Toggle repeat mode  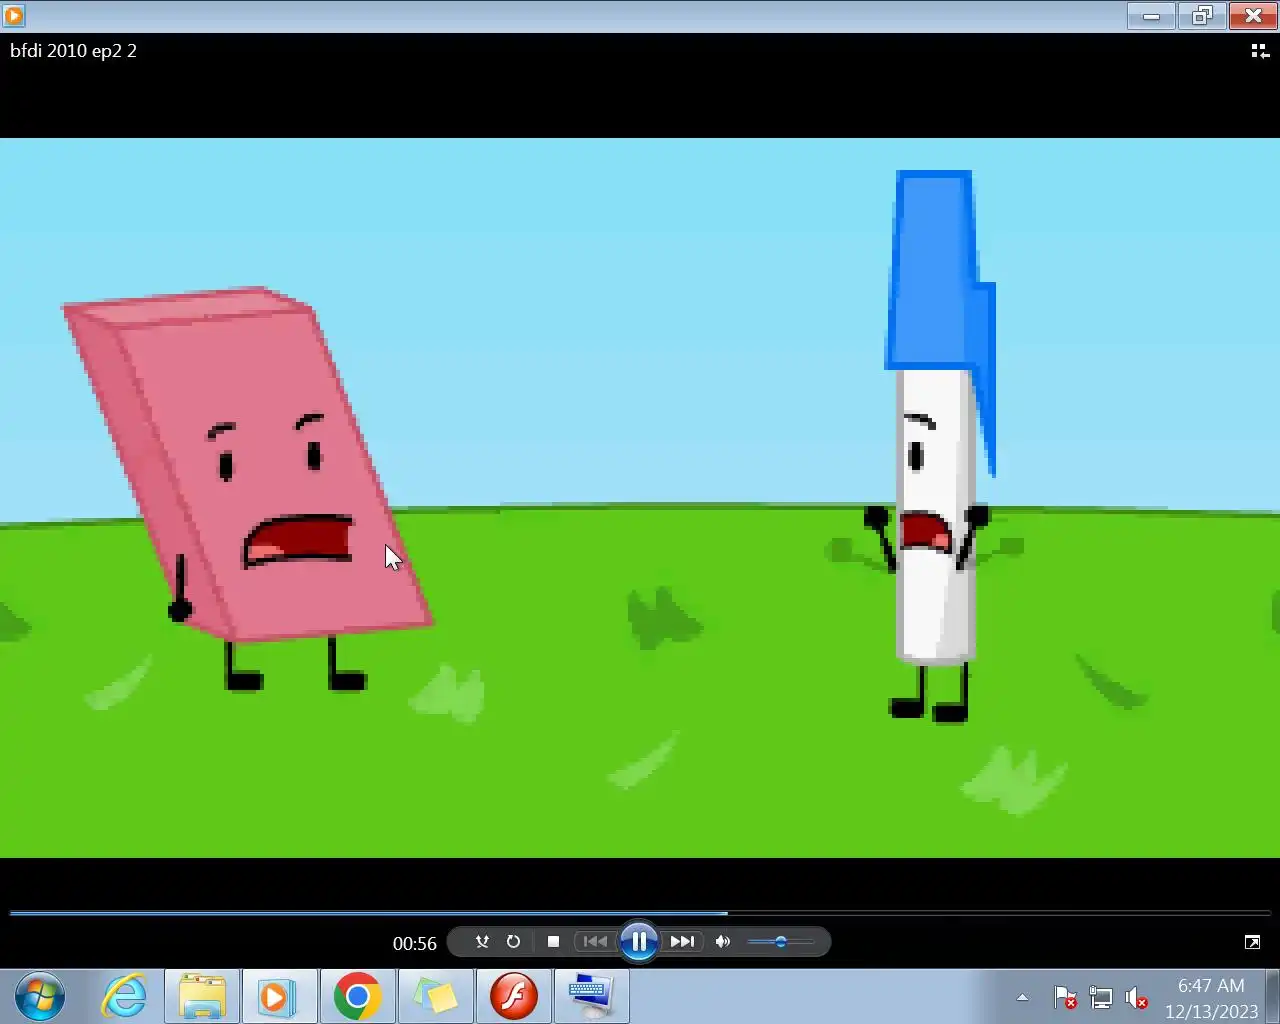pyautogui.click(x=513, y=942)
